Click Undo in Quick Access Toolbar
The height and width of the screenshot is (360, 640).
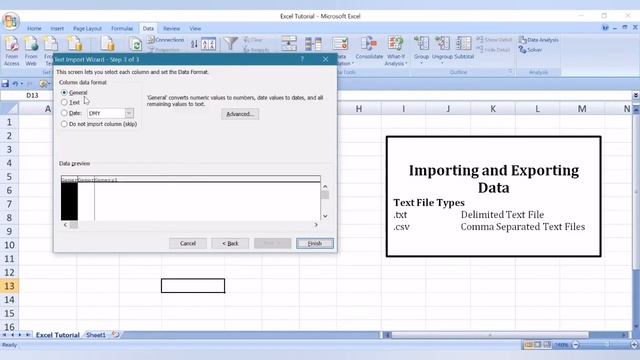coord(15,84)
